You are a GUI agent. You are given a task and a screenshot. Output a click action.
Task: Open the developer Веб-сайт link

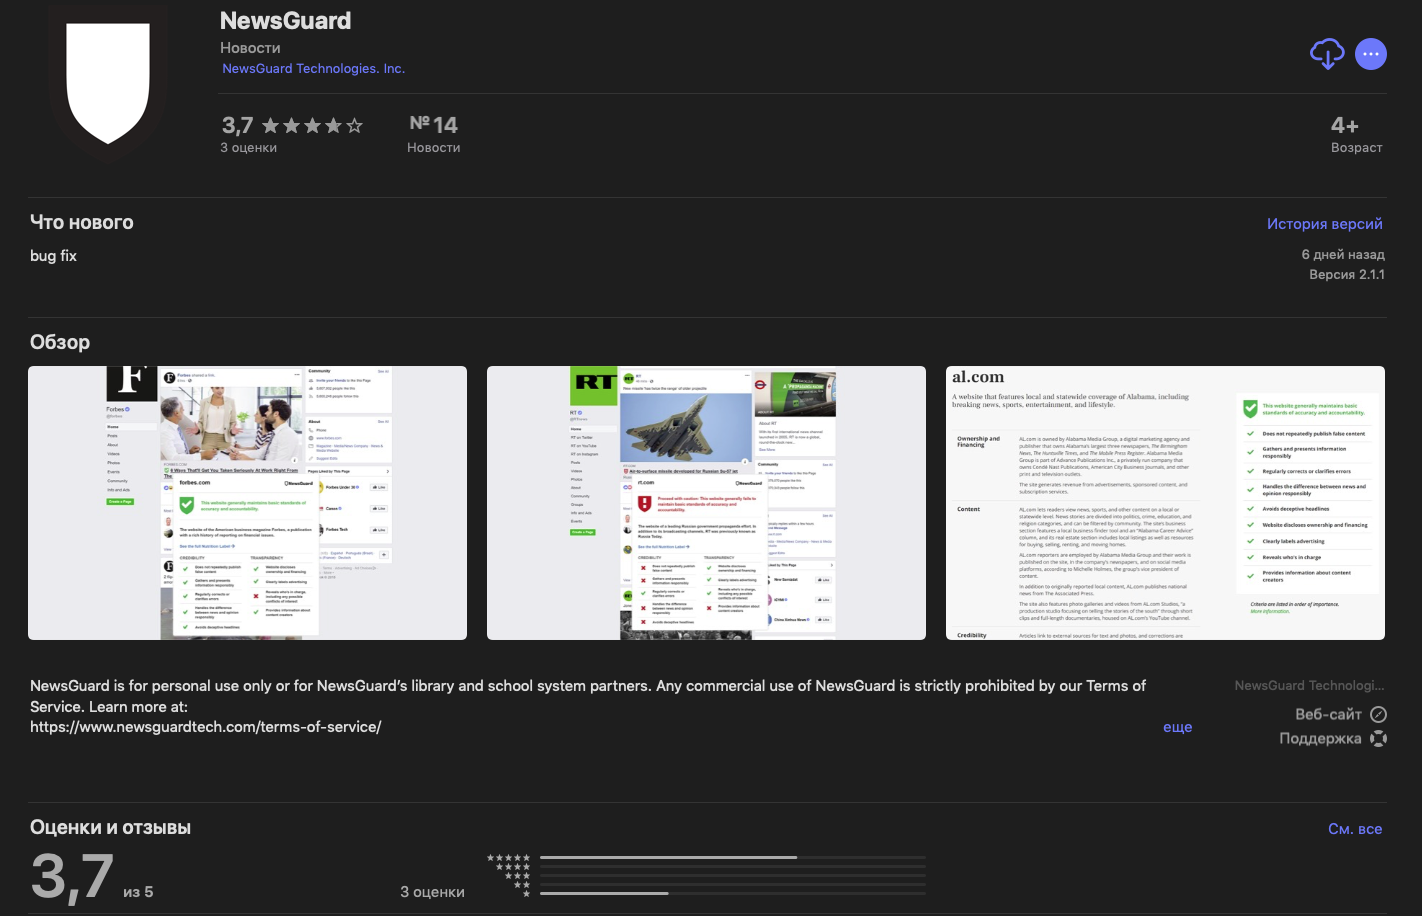coord(1328,714)
